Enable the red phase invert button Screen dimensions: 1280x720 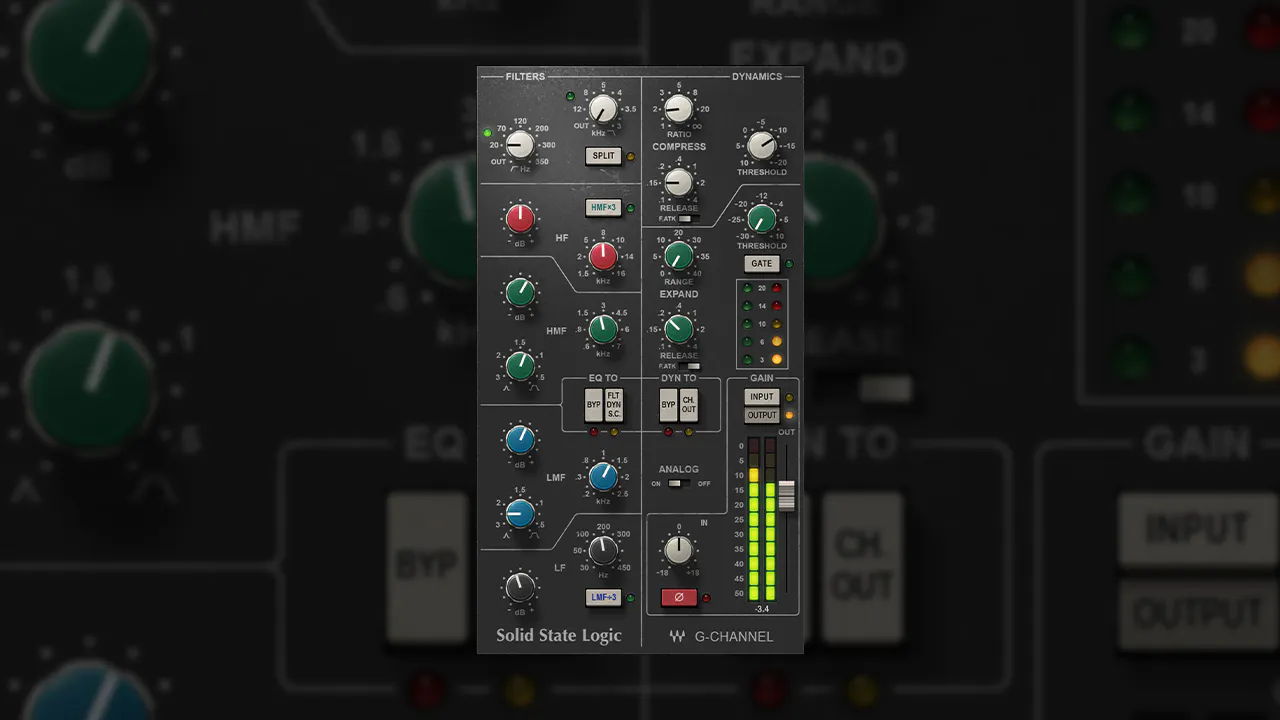click(679, 597)
